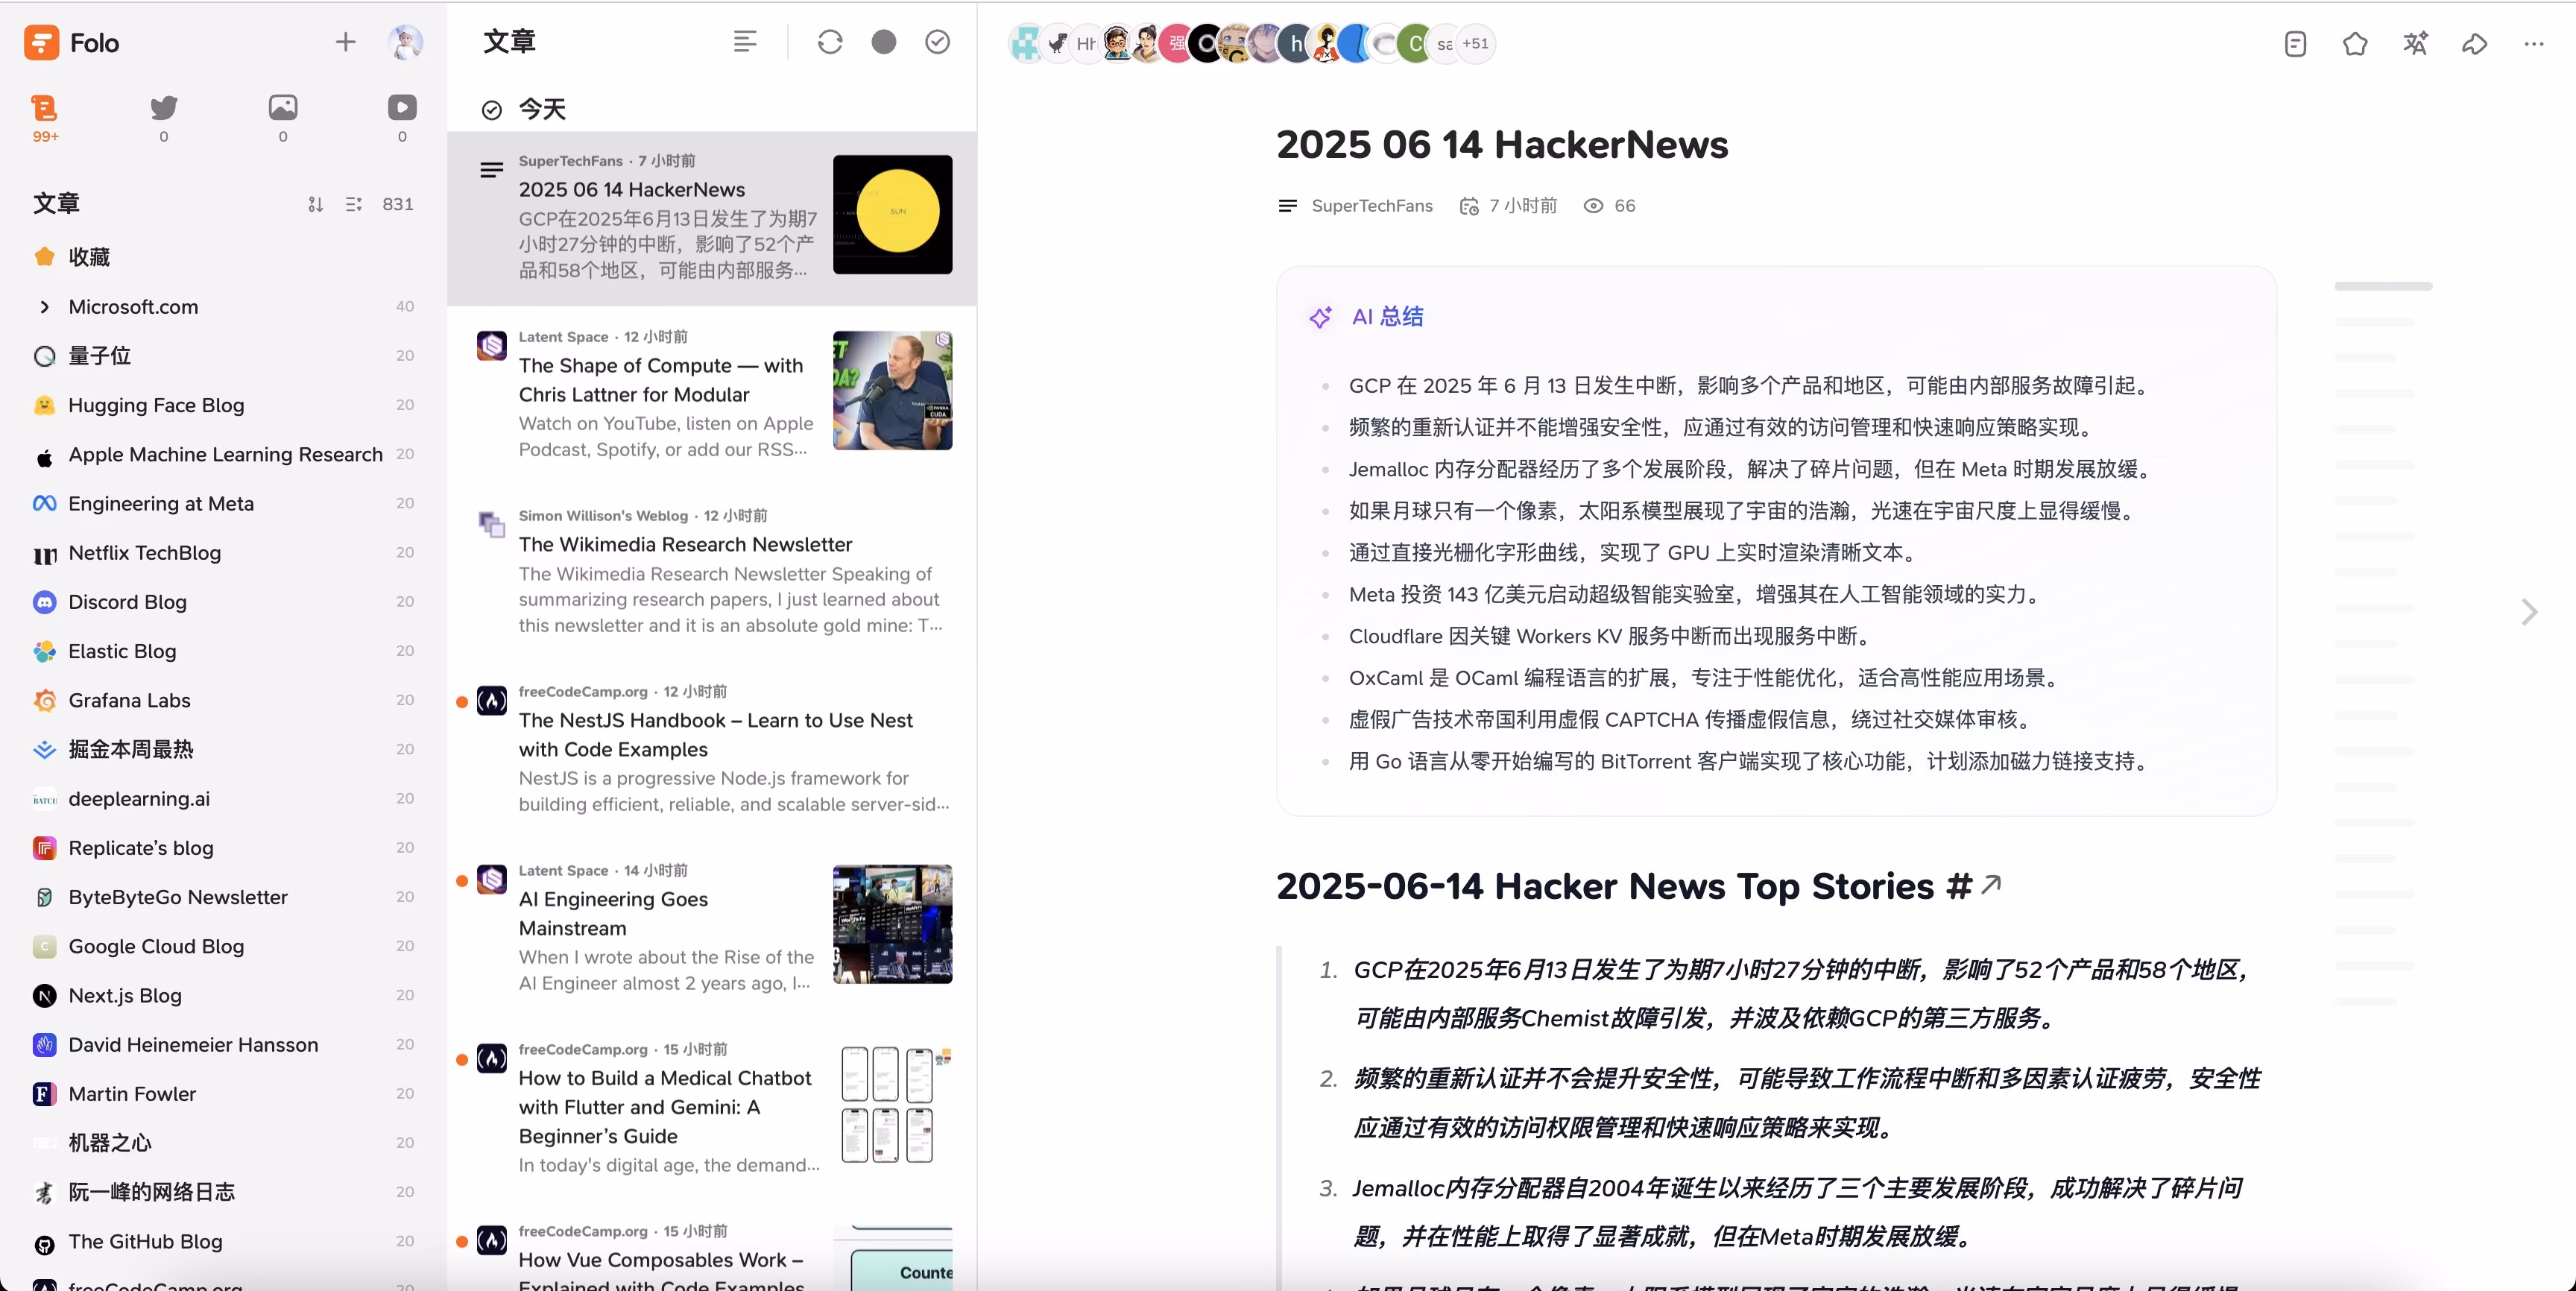Mark today's articles read via 今天 check
The height and width of the screenshot is (1291, 2576).
(492, 110)
